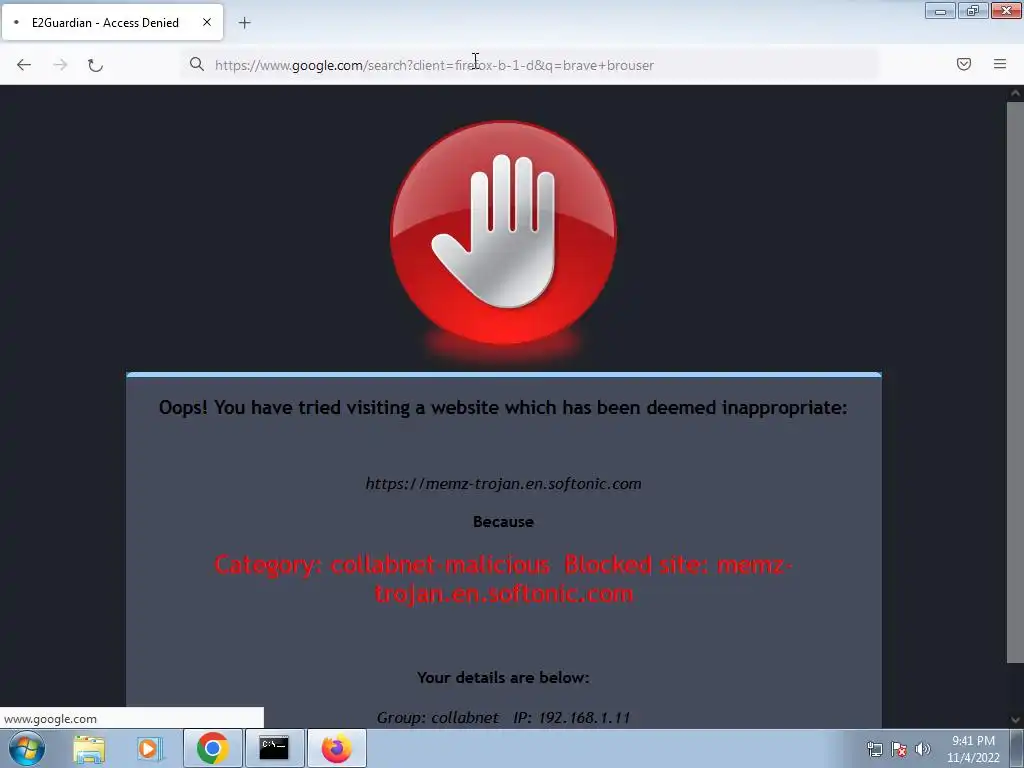The width and height of the screenshot is (1024, 768).
Task: Open the Action Center flag icon
Action: click(899, 749)
